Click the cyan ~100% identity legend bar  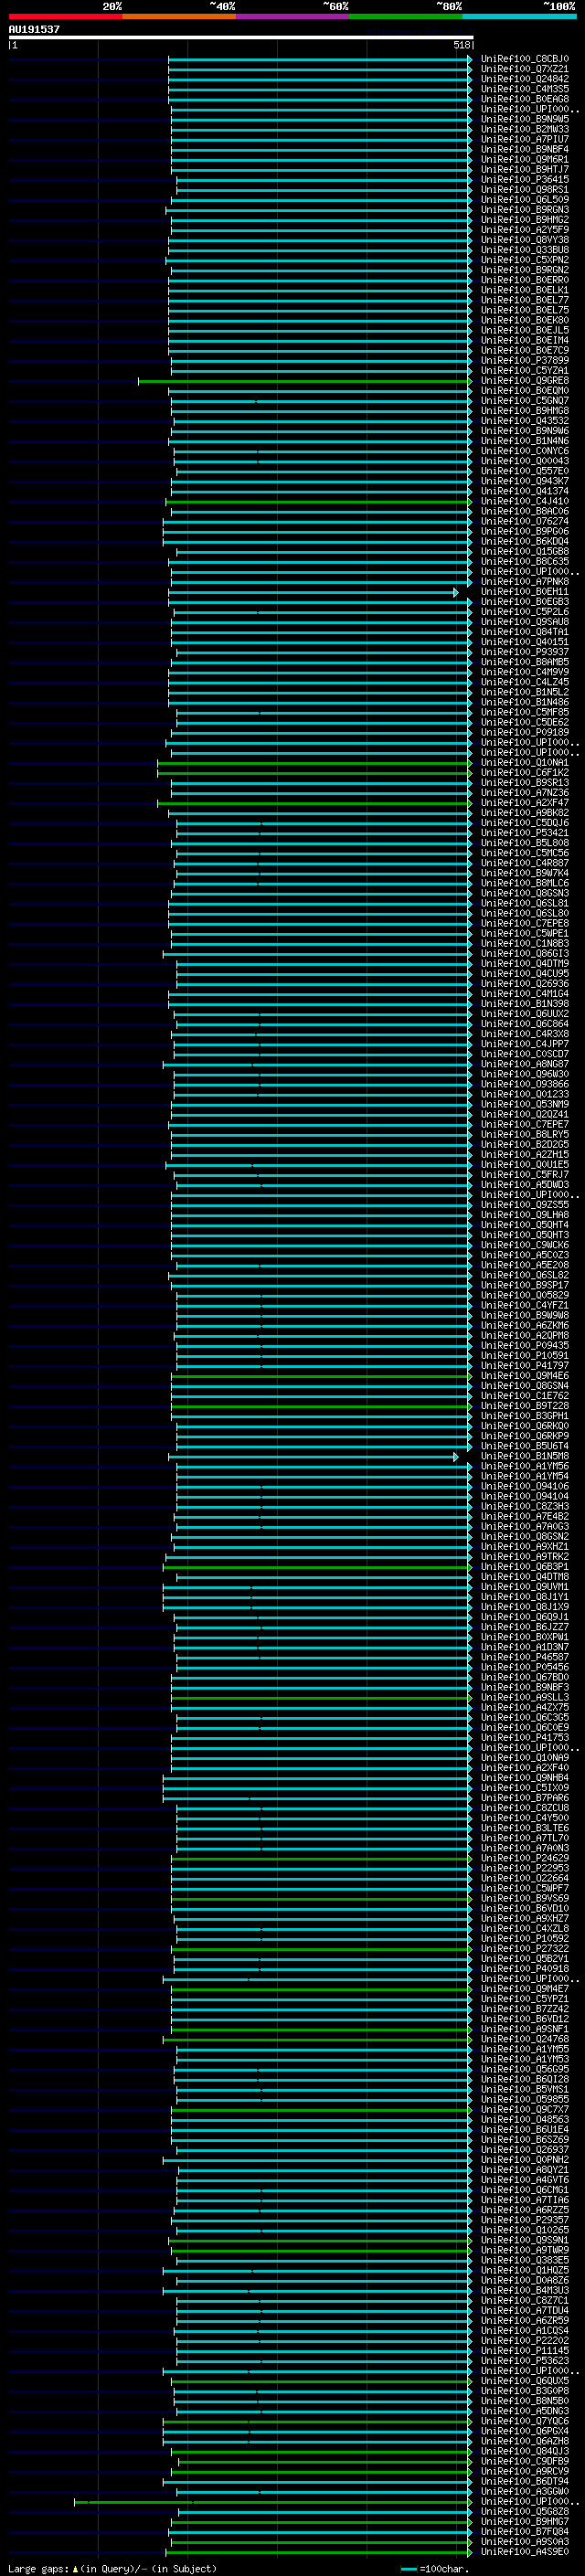coord(520,16)
